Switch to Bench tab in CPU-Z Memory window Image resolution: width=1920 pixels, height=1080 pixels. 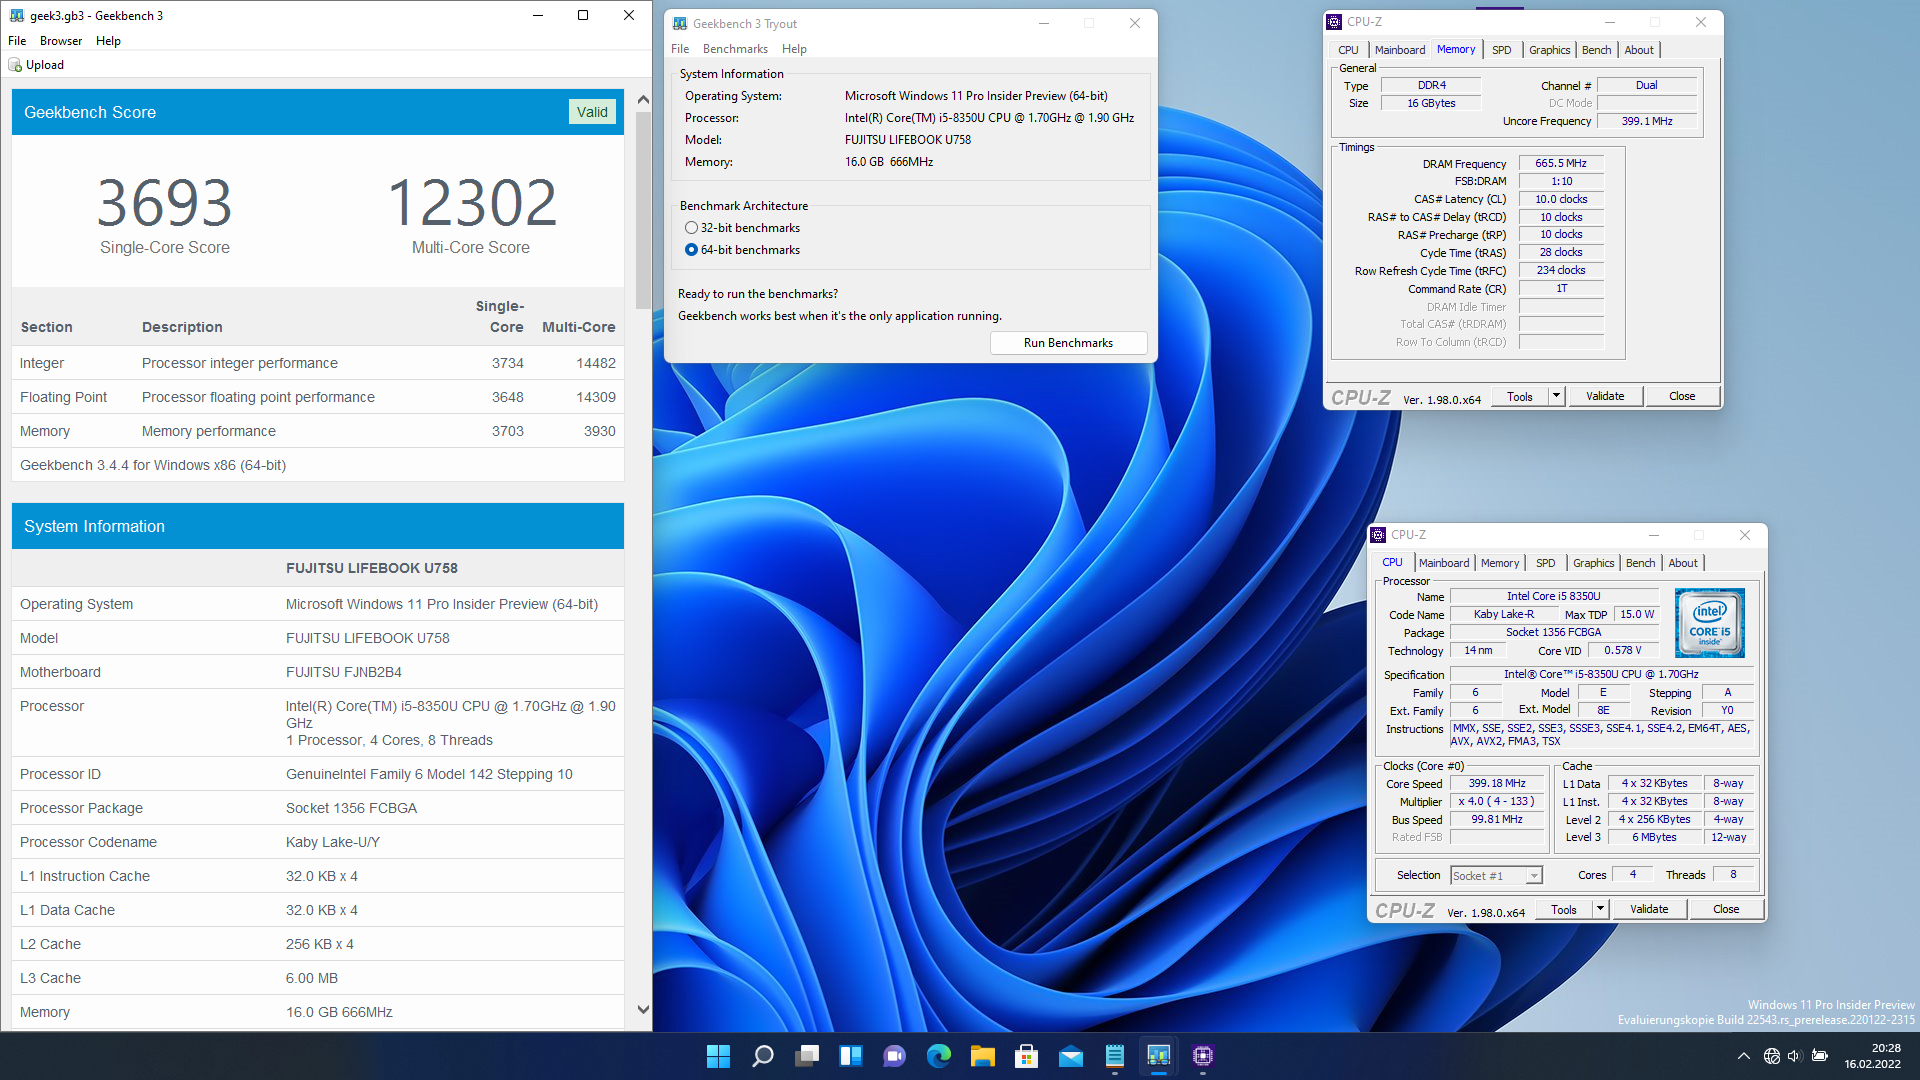point(1596,50)
